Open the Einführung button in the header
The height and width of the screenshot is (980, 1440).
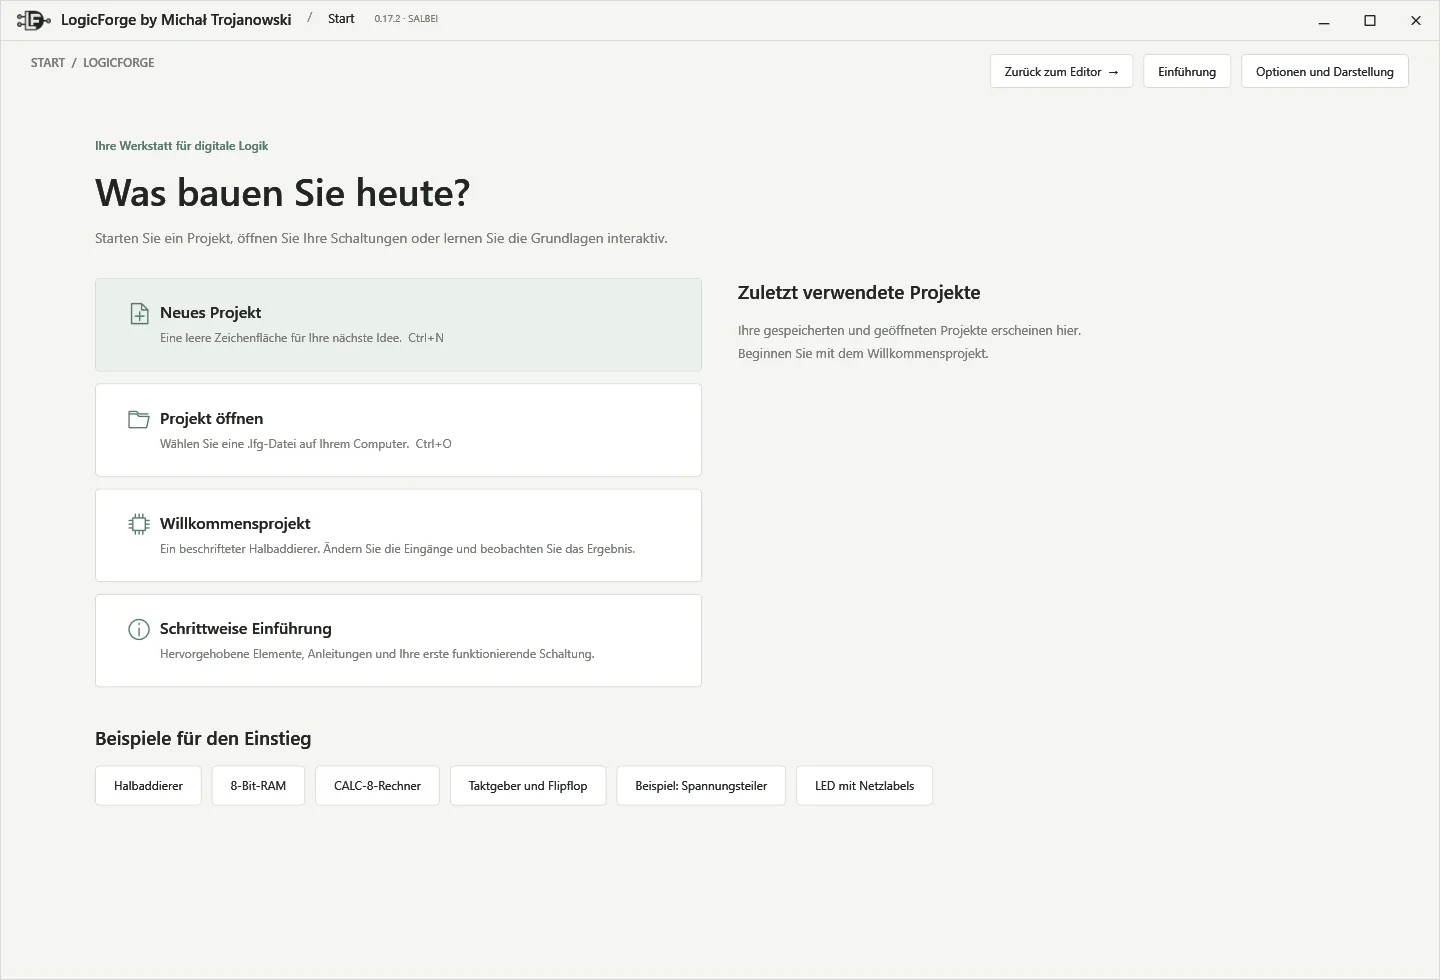click(1187, 72)
